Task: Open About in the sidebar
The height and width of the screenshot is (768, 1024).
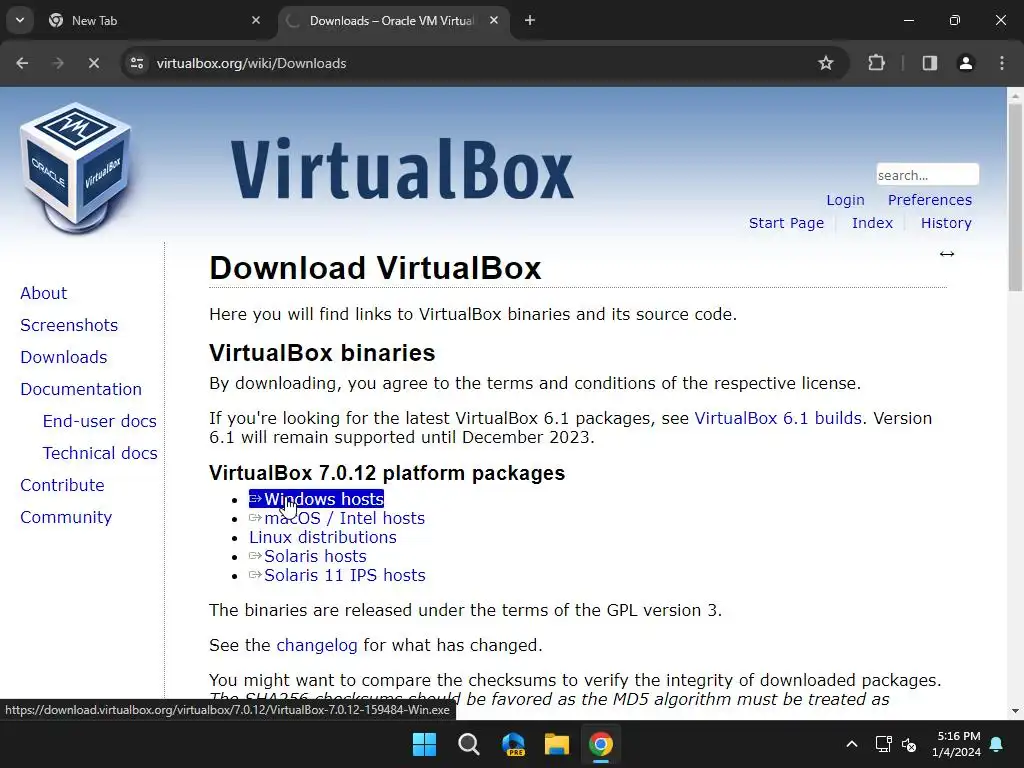Action: pos(44,293)
